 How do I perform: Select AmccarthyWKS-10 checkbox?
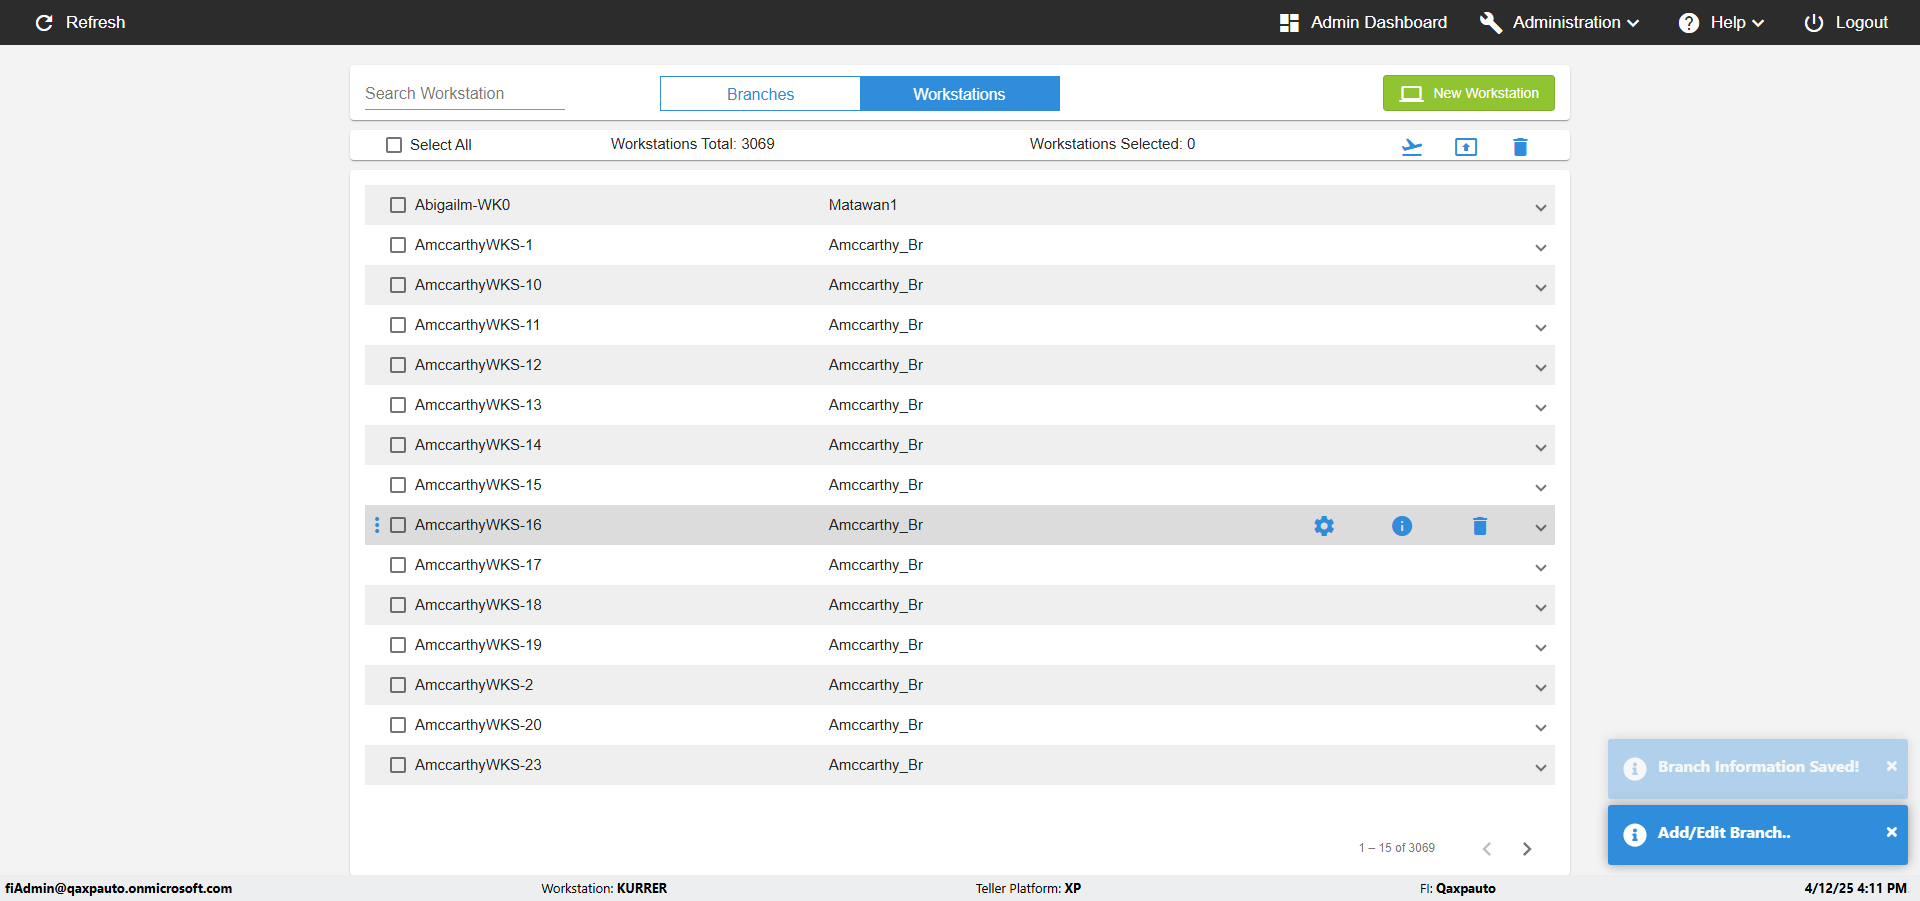pos(398,285)
